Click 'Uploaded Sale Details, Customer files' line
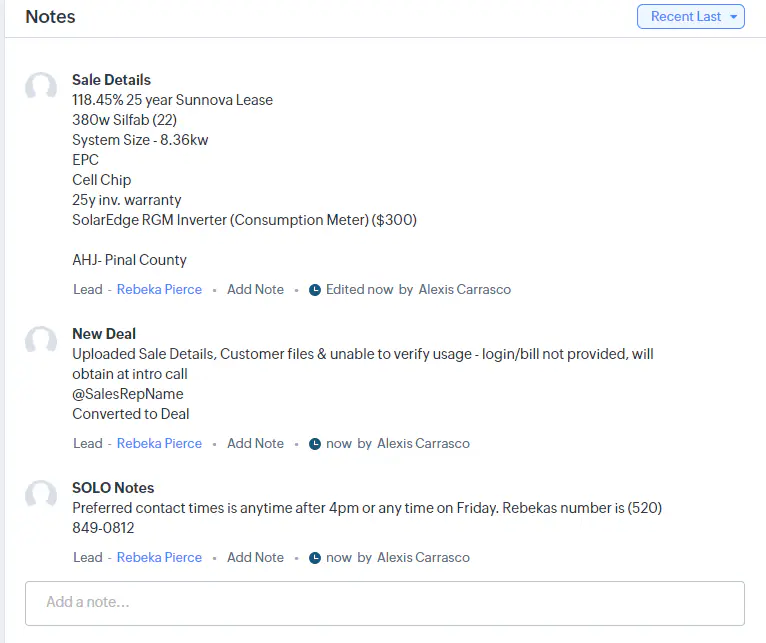Image resolution: width=766 pixels, height=643 pixels. pyautogui.click(x=363, y=354)
